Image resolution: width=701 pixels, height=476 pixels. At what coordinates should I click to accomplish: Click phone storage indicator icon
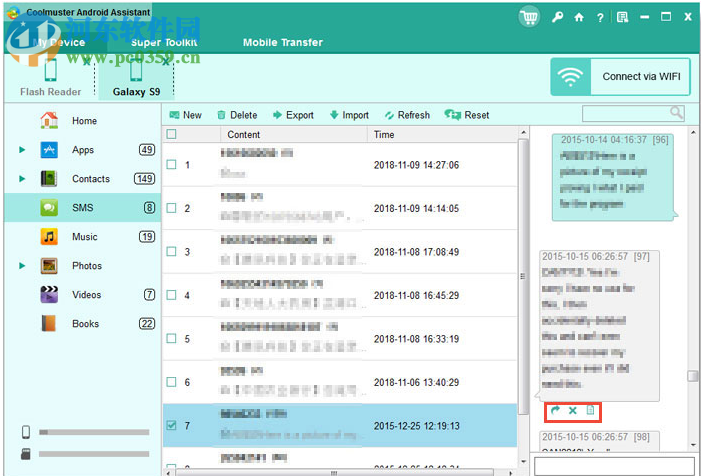pyautogui.click(x=26, y=432)
